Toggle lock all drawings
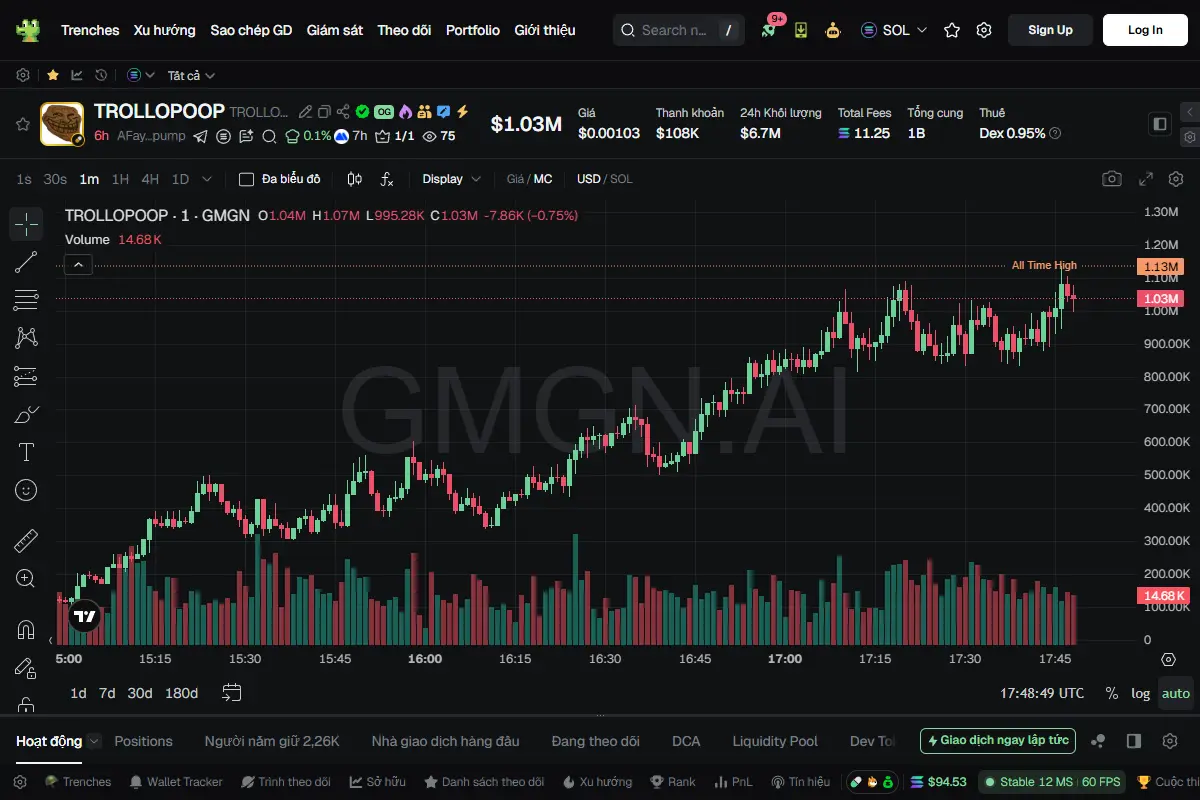The height and width of the screenshot is (800, 1200). pyautogui.click(x=26, y=704)
